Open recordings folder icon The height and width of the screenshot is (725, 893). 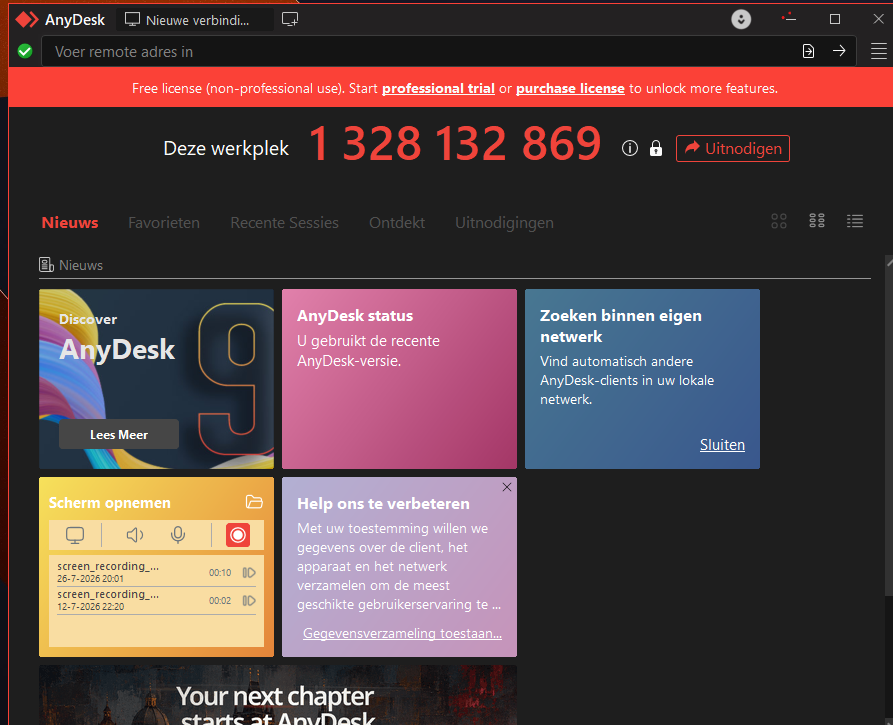(x=254, y=502)
